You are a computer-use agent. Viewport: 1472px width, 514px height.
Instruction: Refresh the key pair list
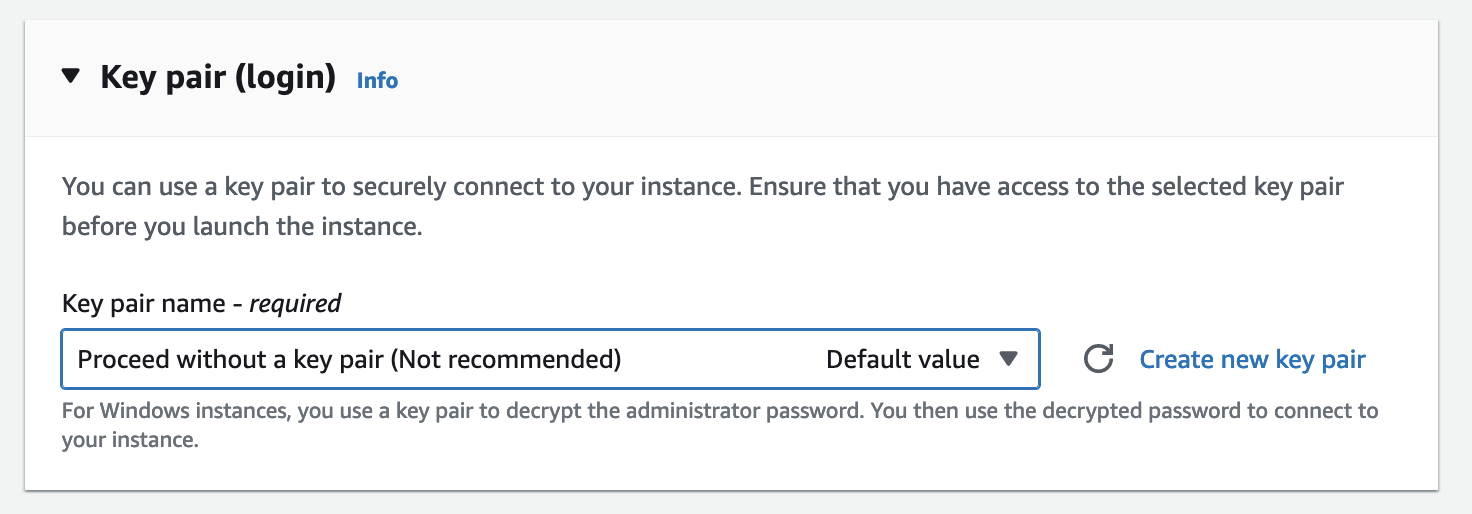[x=1099, y=359]
